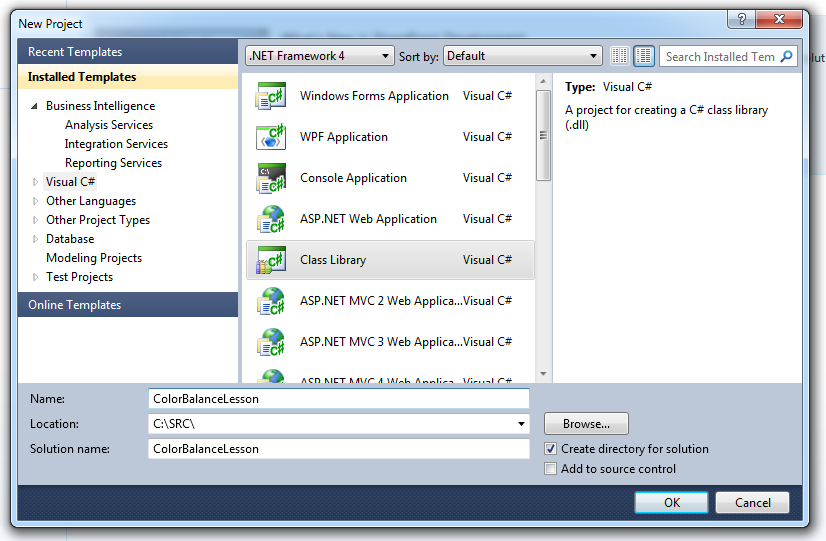Click the Solution name input field
826x541 pixels.
click(339, 449)
